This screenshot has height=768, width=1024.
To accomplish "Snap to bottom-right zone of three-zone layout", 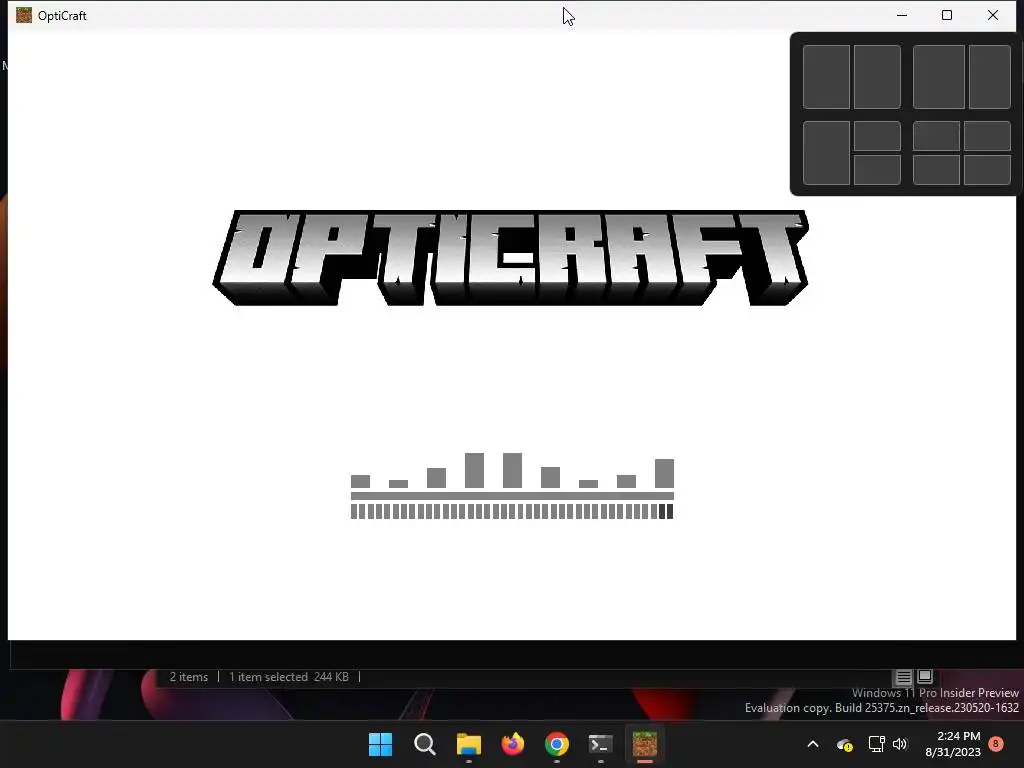I will click(x=877, y=170).
